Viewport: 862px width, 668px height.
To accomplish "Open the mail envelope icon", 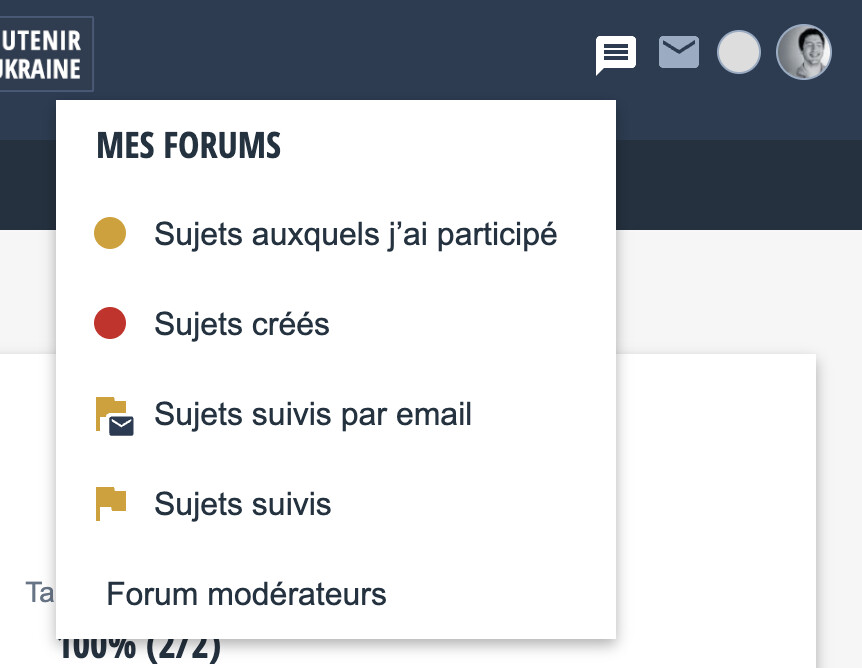I will pos(679,52).
